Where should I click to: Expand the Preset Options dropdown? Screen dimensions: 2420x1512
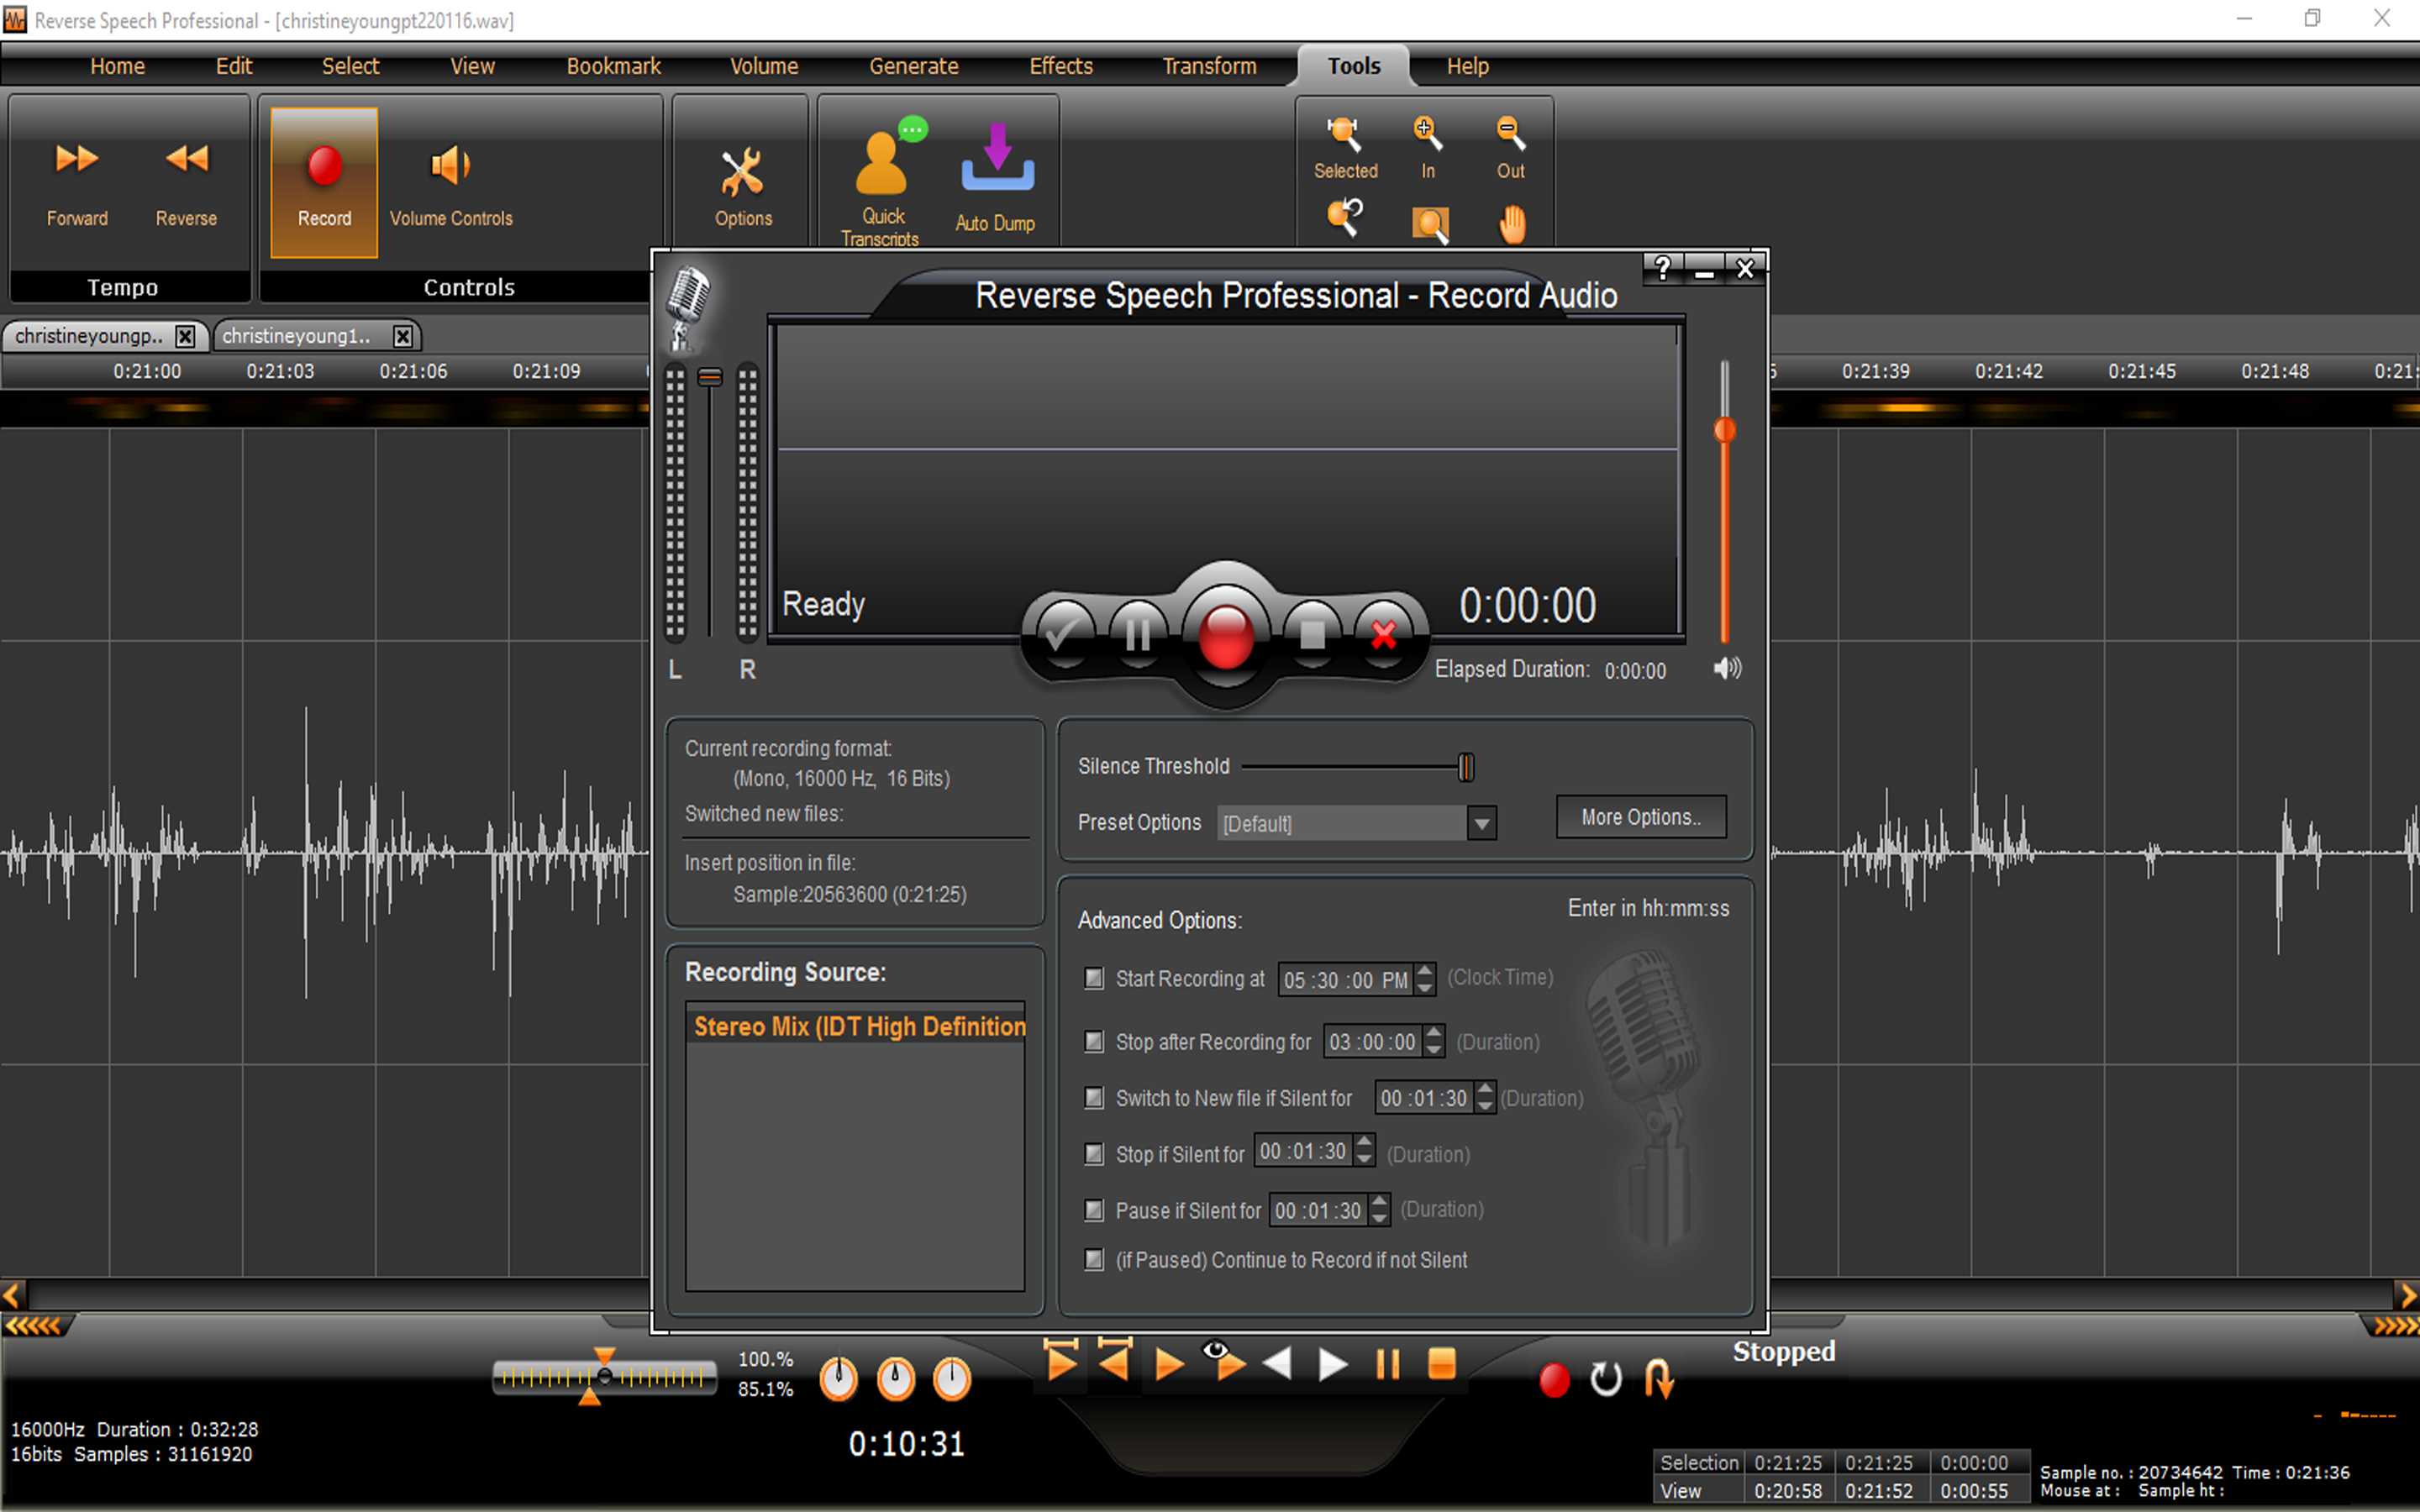click(x=1482, y=824)
